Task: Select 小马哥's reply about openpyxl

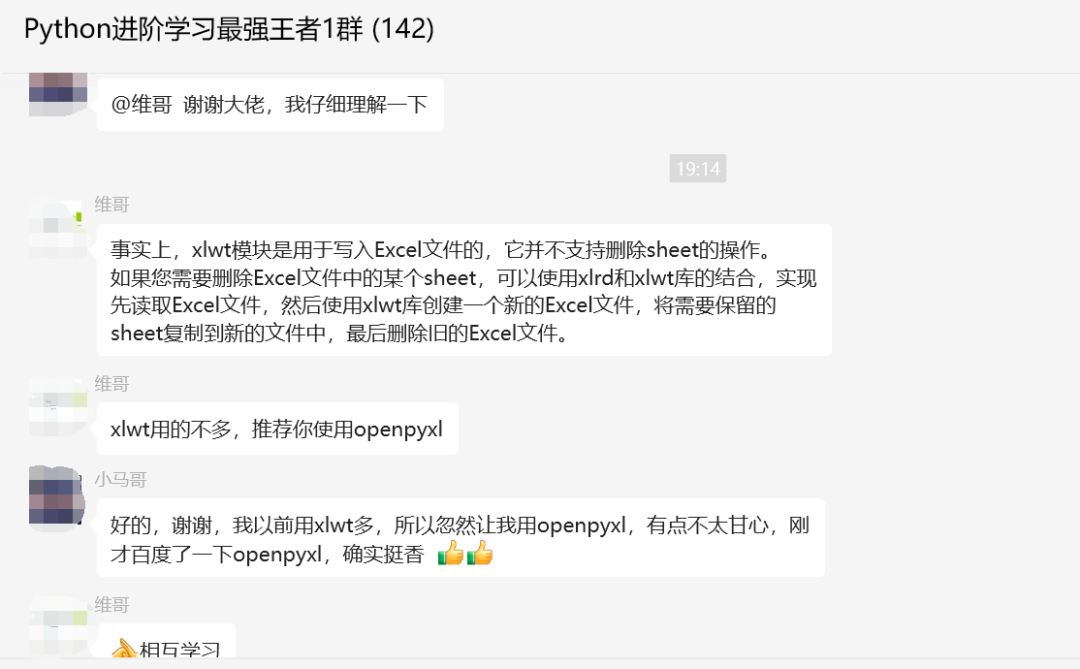Action: click(461, 537)
